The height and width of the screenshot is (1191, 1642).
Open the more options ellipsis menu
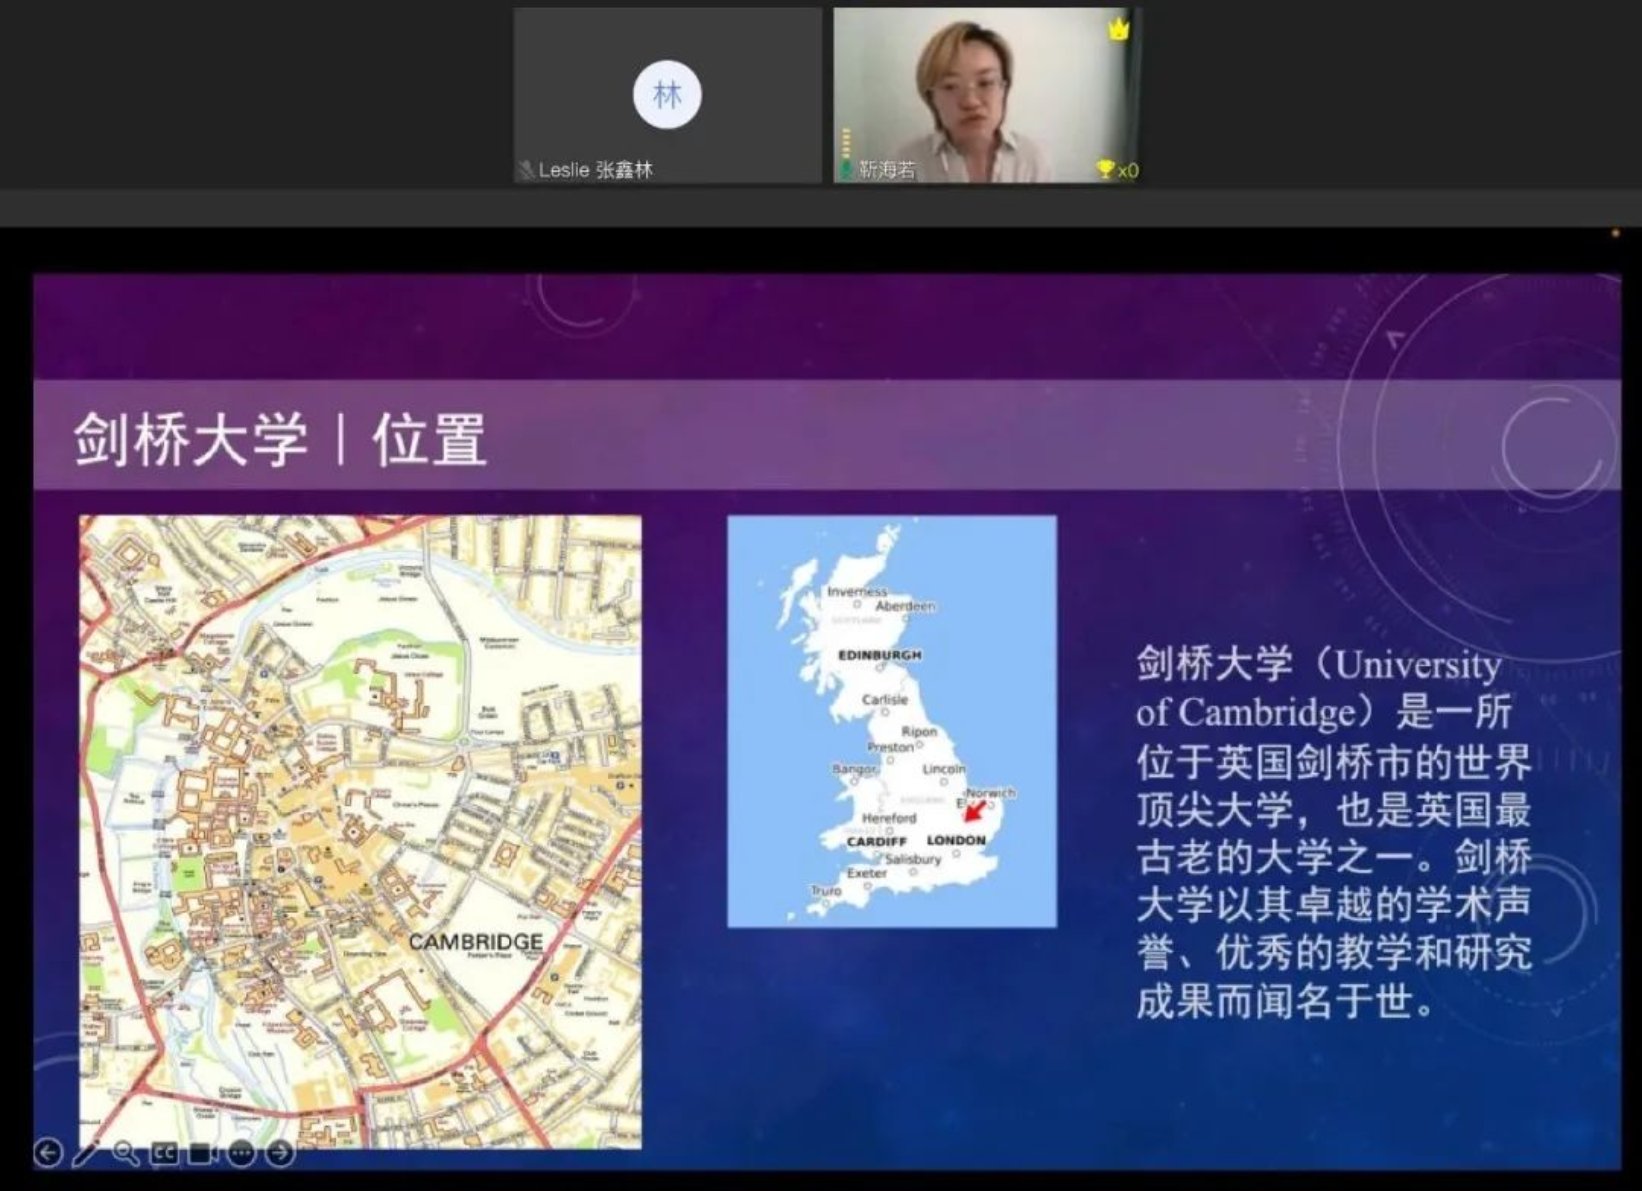[x=241, y=1153]
